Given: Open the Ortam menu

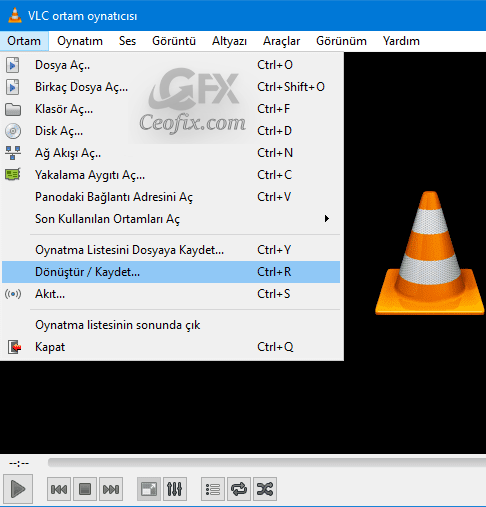Looking at the screenshot, I should click(24, 41).
